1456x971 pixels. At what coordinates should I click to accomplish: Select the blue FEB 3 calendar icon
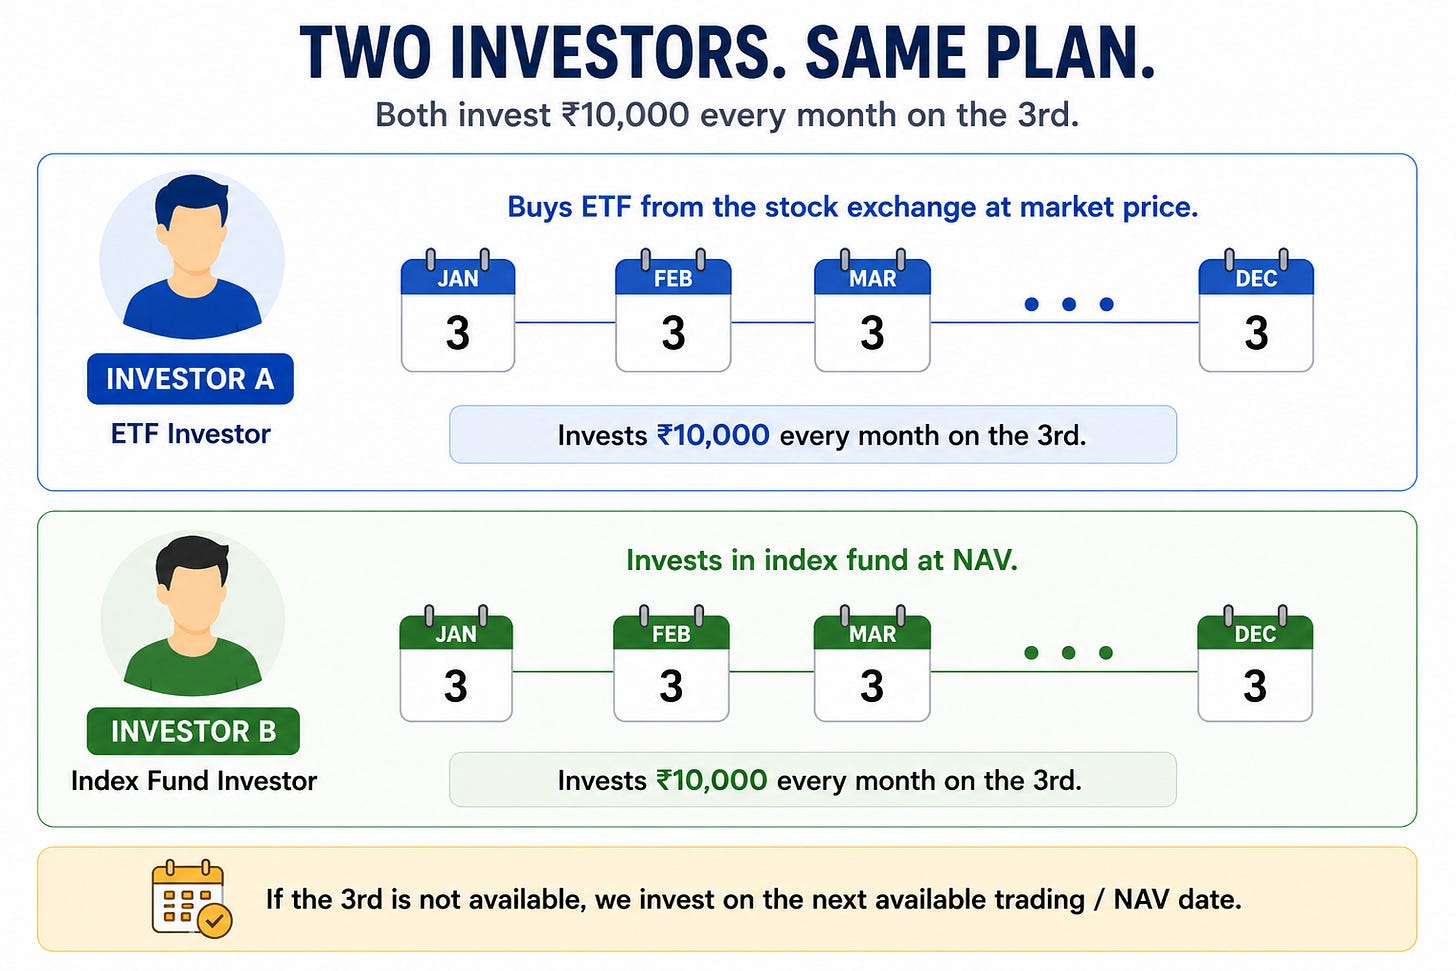pos(673,311)
